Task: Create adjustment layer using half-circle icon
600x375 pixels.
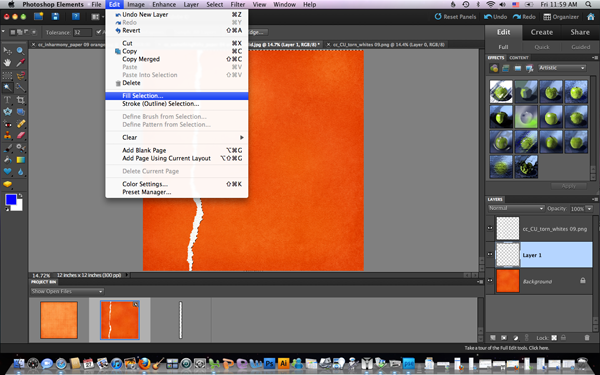Action: tap(515, 338)
